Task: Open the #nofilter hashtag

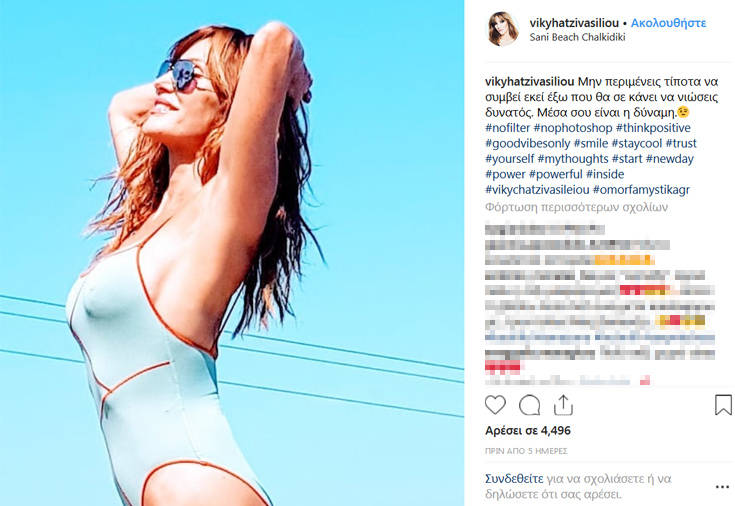Action: pos(507,128)
